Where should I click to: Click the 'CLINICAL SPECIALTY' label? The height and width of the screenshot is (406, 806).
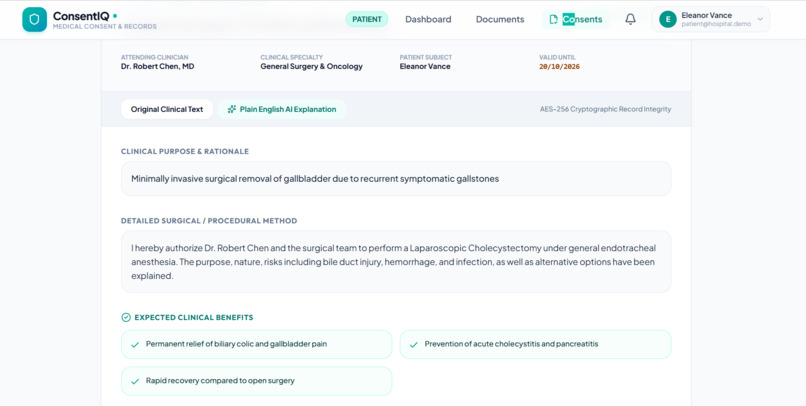point(291,58)
